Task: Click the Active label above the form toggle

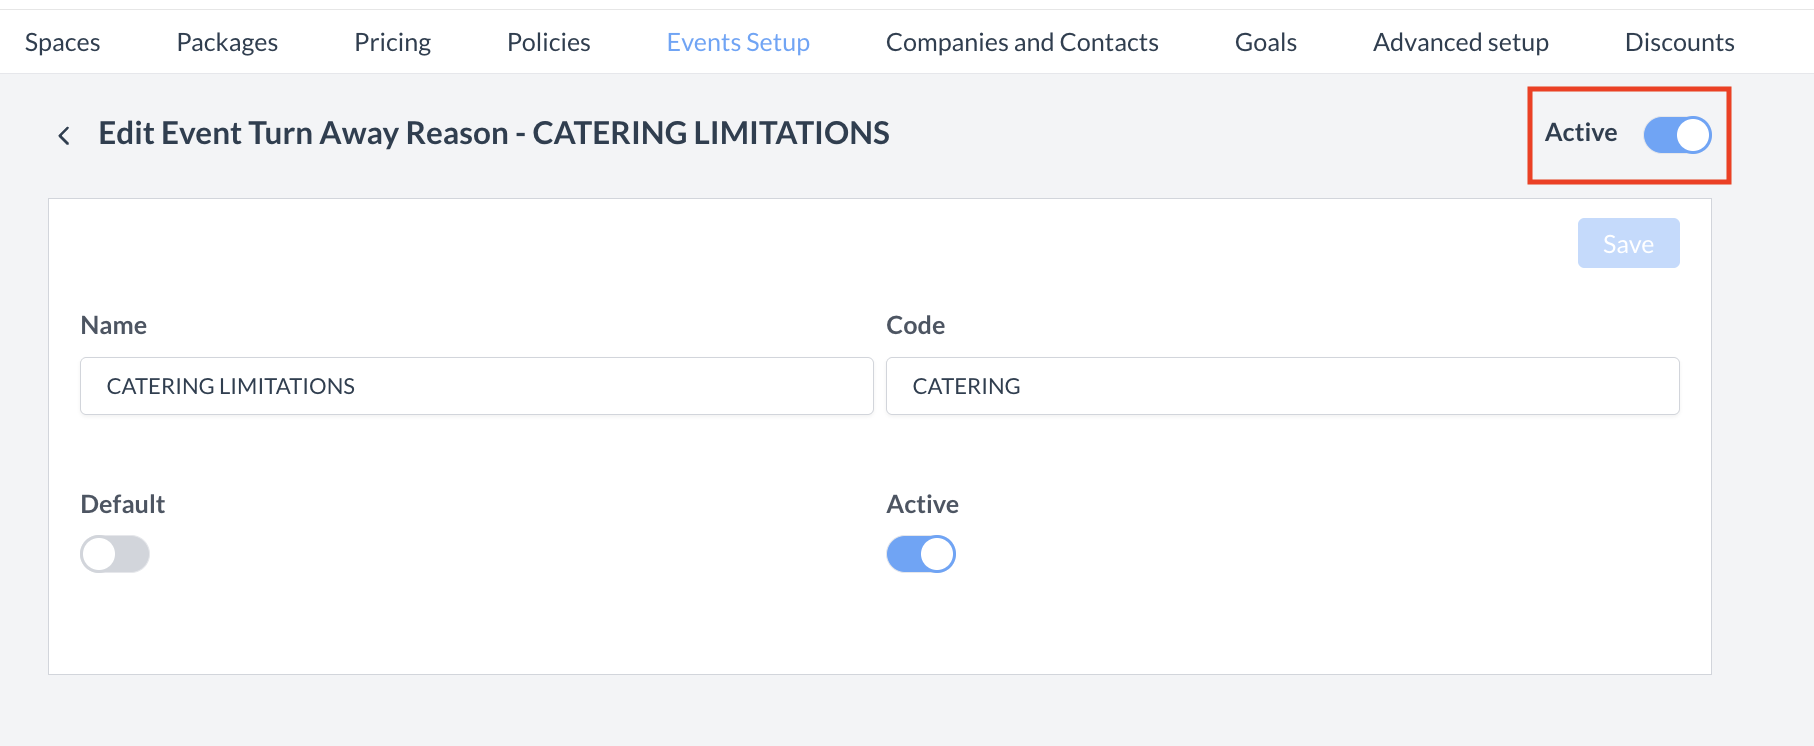Action: (921, 503)
